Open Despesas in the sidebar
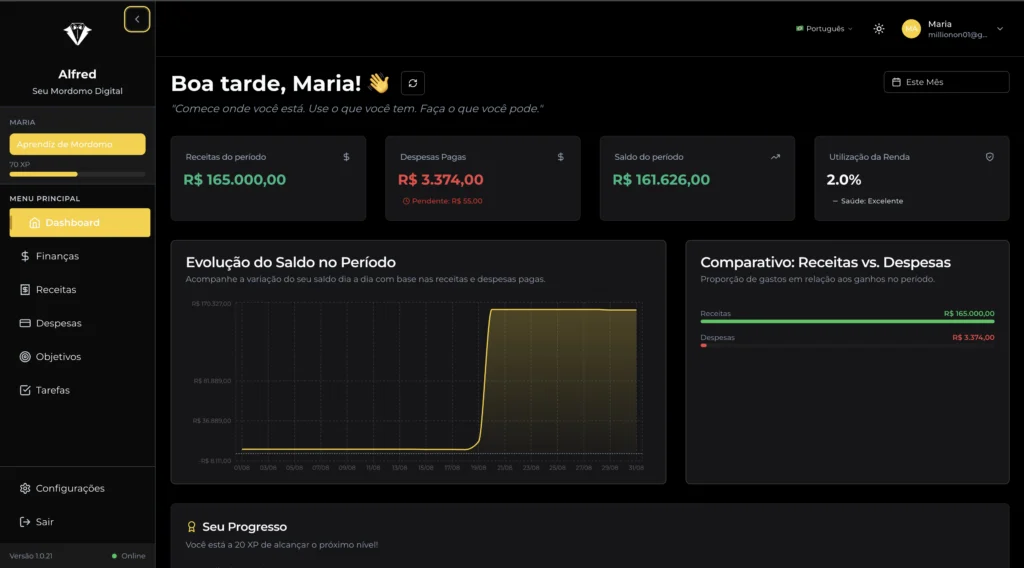The image size is (1024, 568). [80, 323]
